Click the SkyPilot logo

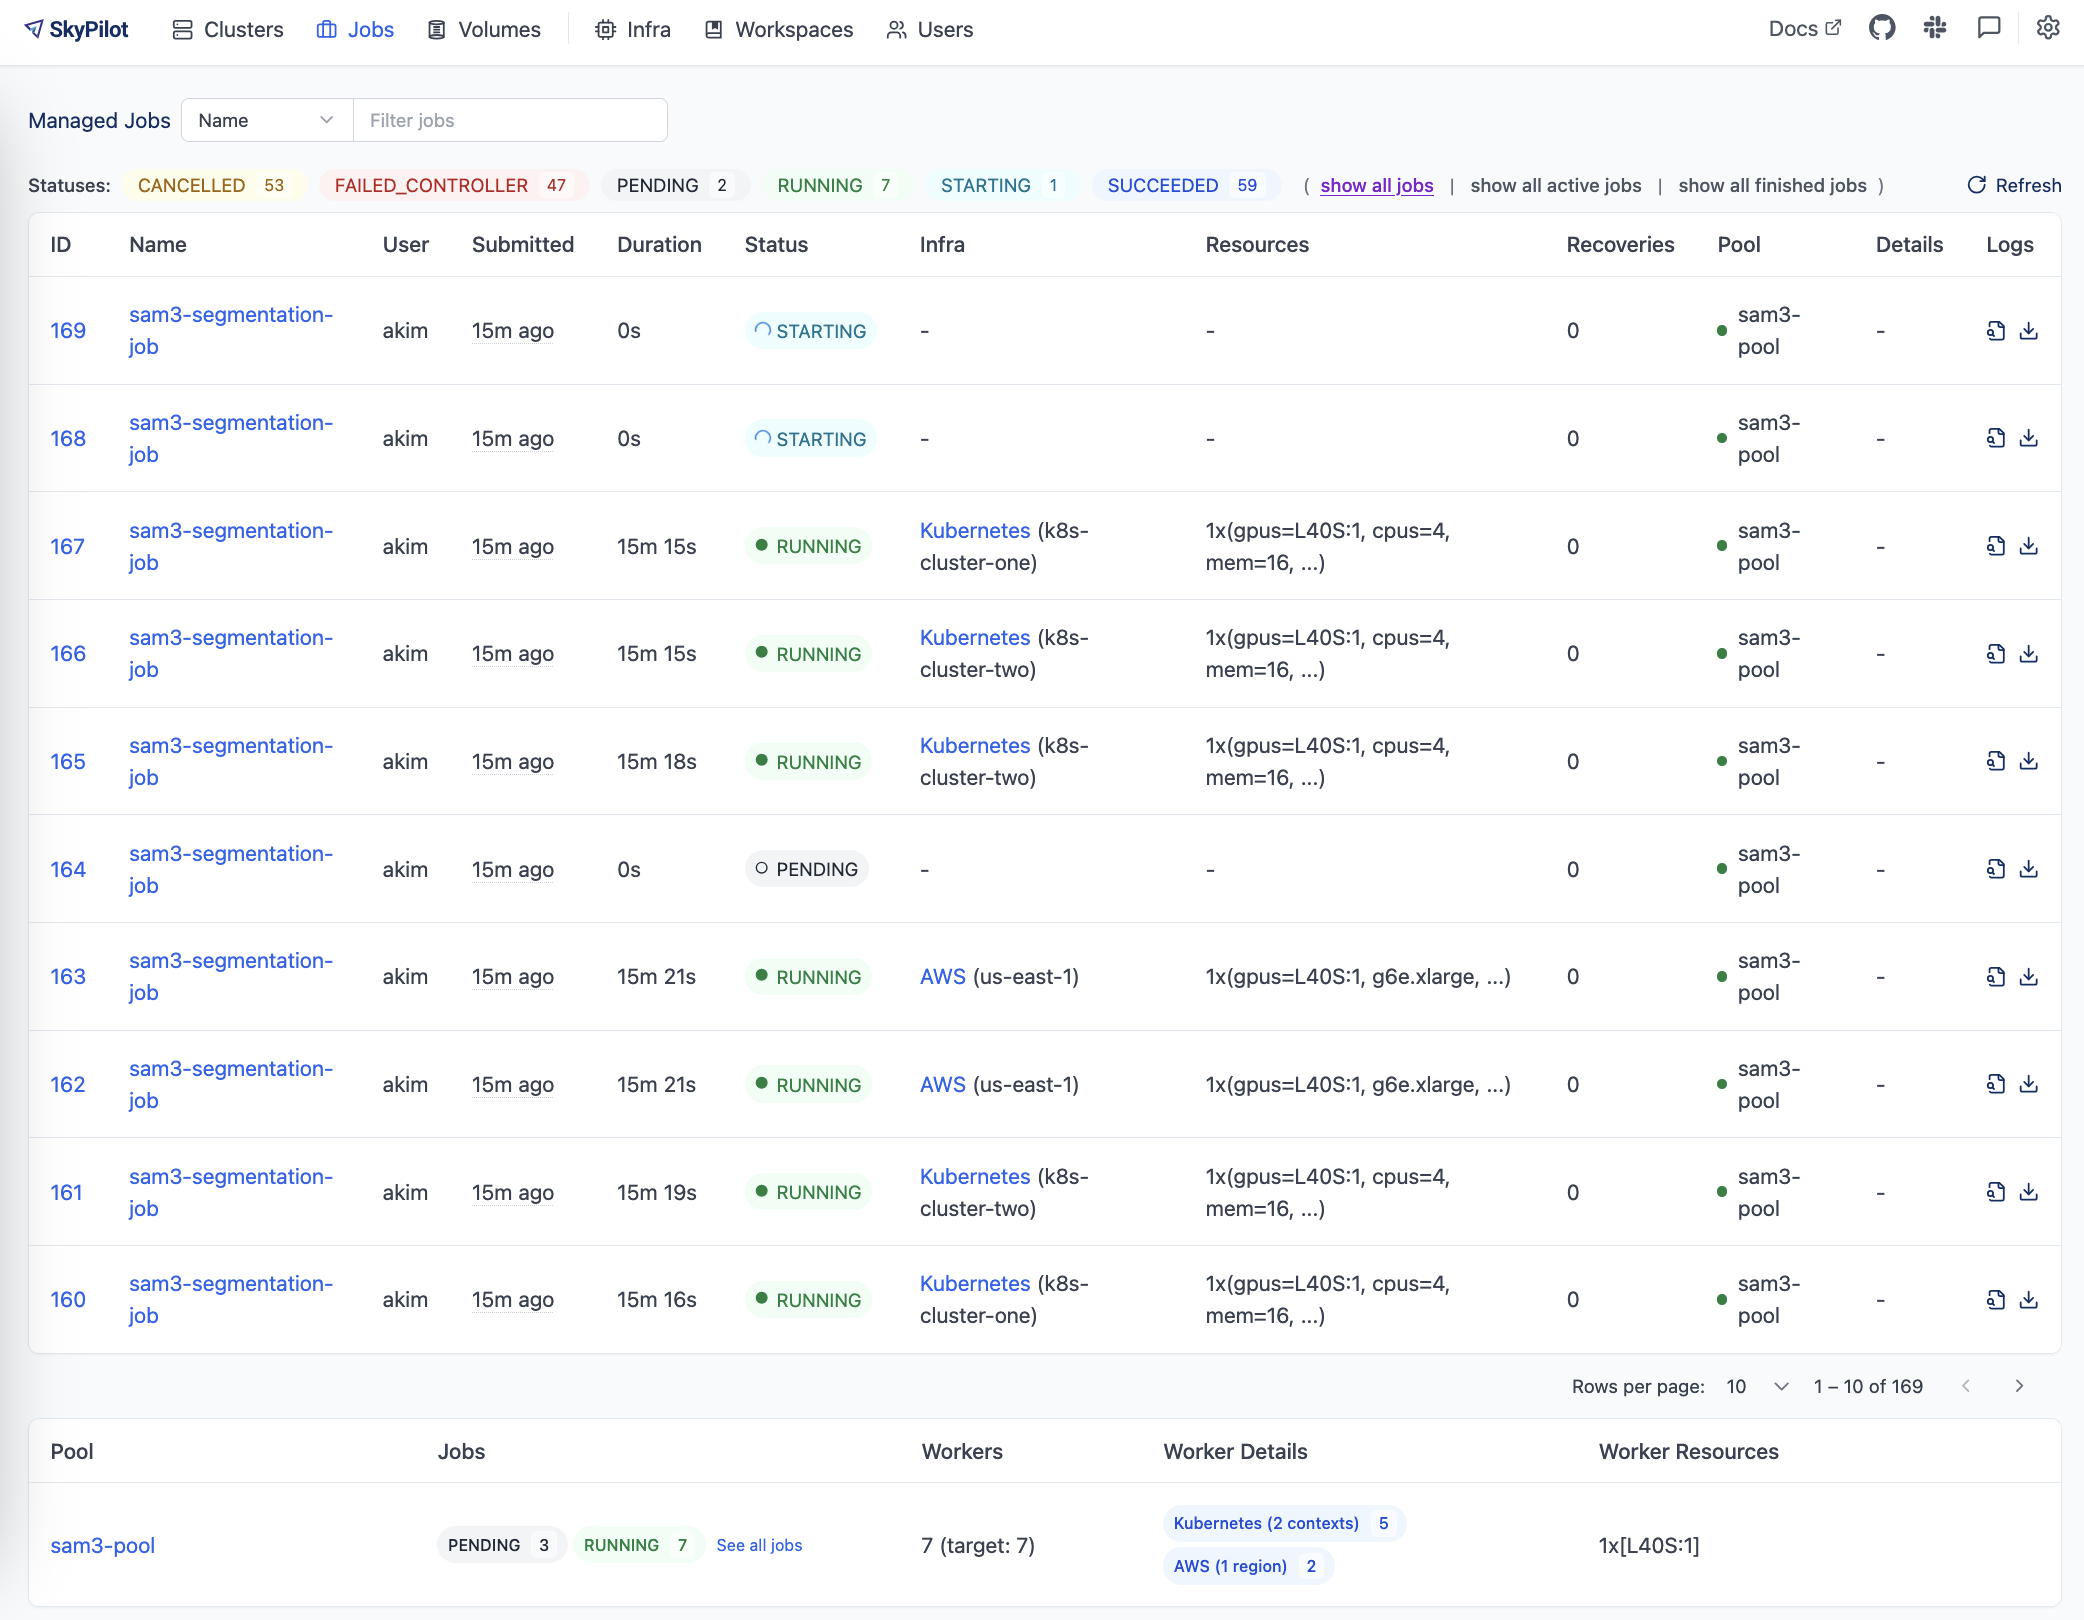coord(76,29)
